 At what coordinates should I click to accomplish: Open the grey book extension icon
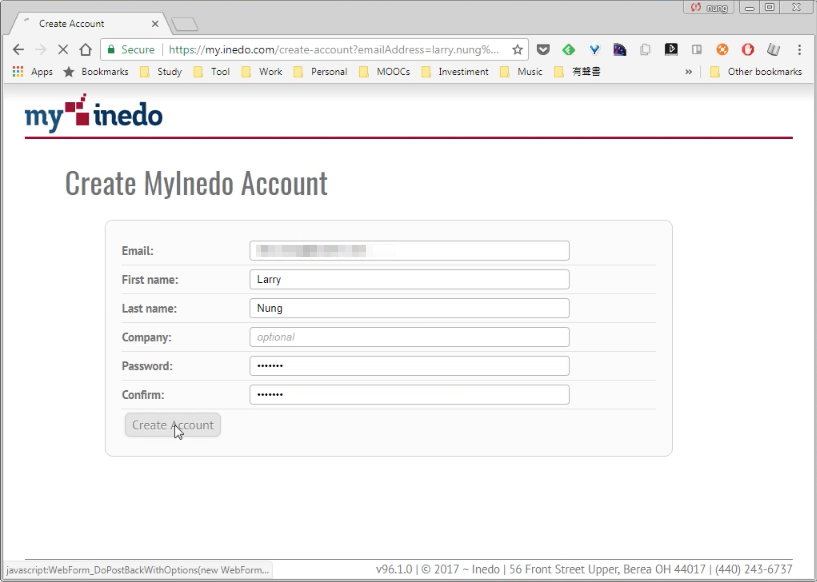pyautogui.click(x=773, y=49)
